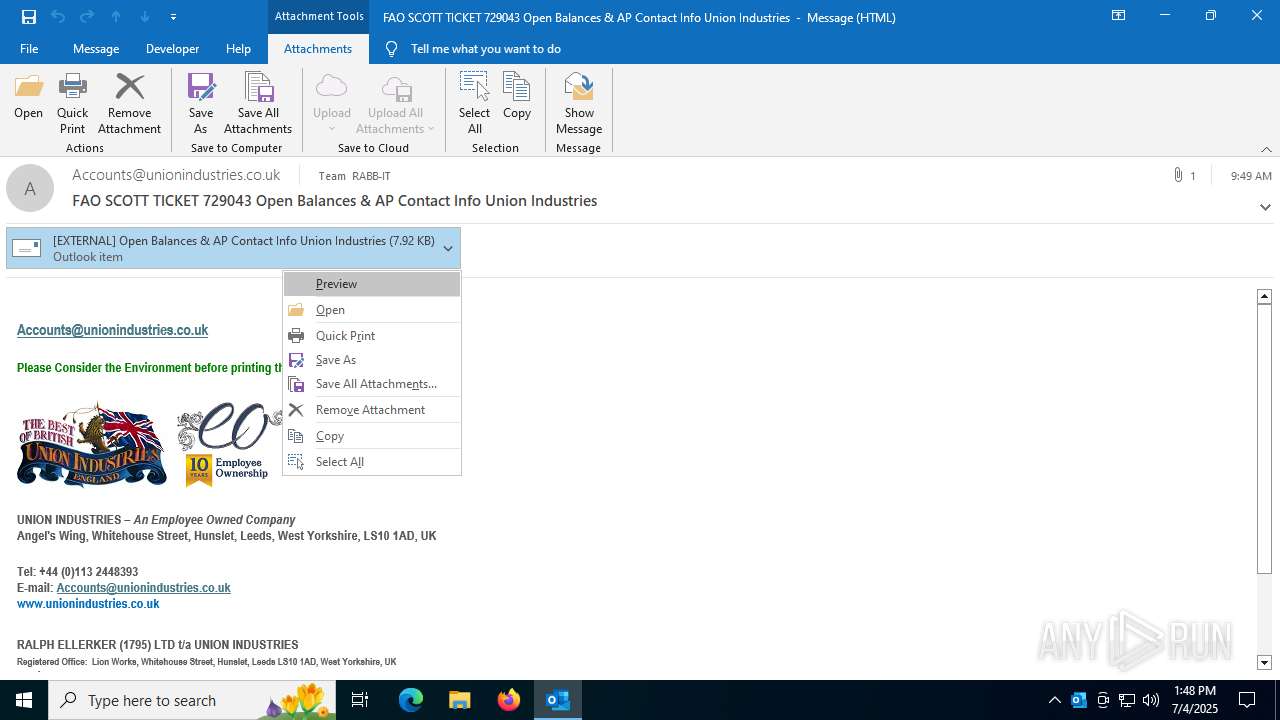Image resolution: width=1280 pixels, height=720 pixels.
Task: Click the top Accounts@unionindustries.co.uk link
Action: pos(112,330)
